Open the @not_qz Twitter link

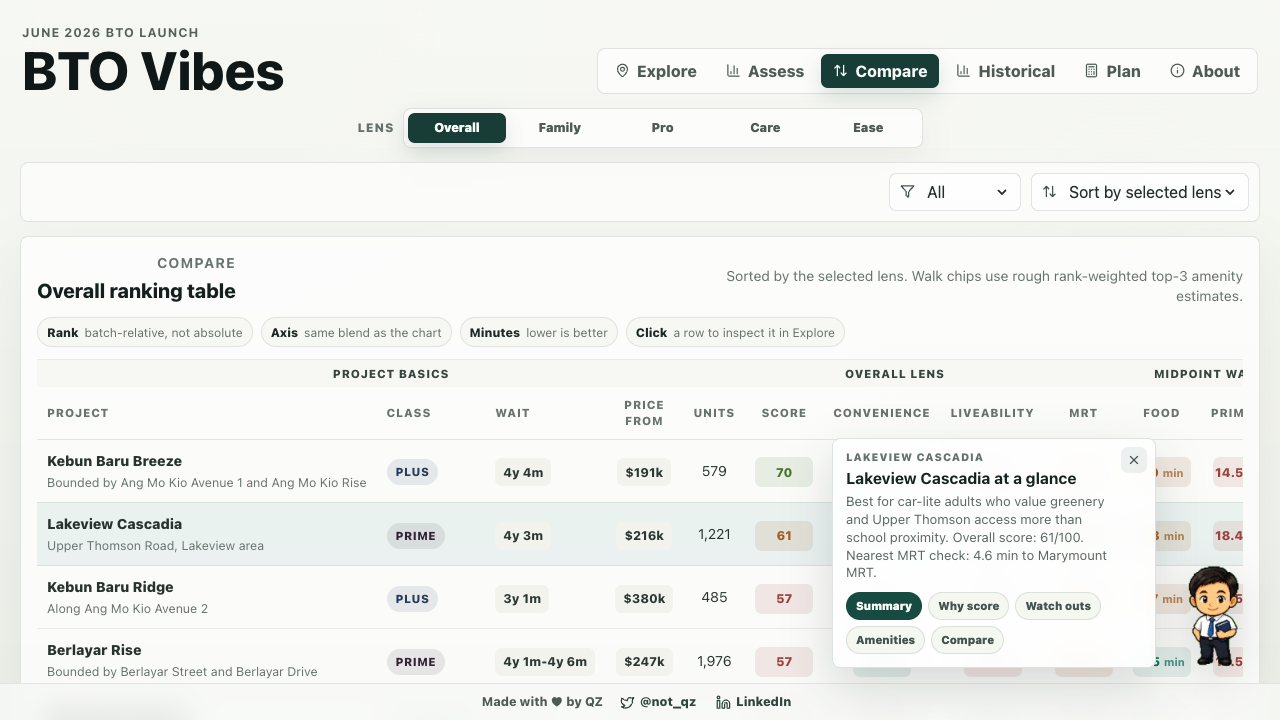pyautogui.click(x=658, y=702)
